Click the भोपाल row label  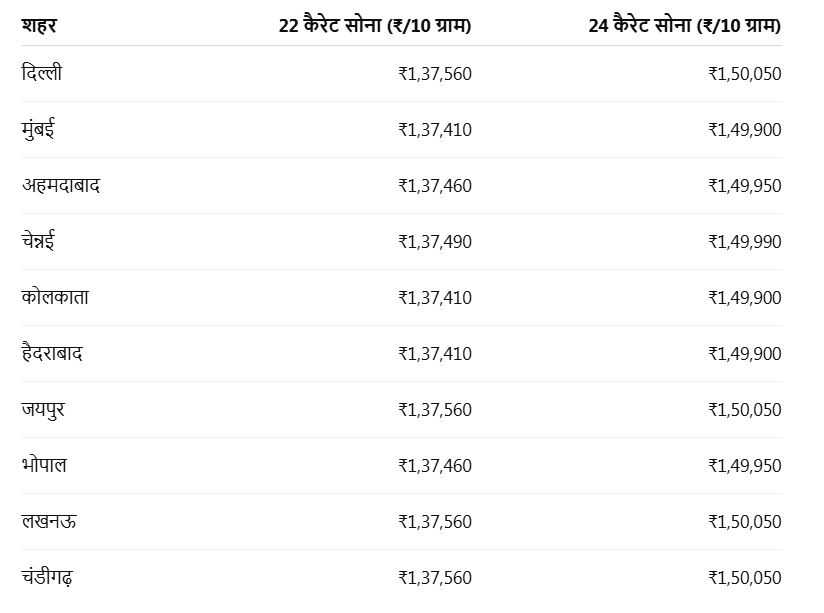tap(44, 465)
